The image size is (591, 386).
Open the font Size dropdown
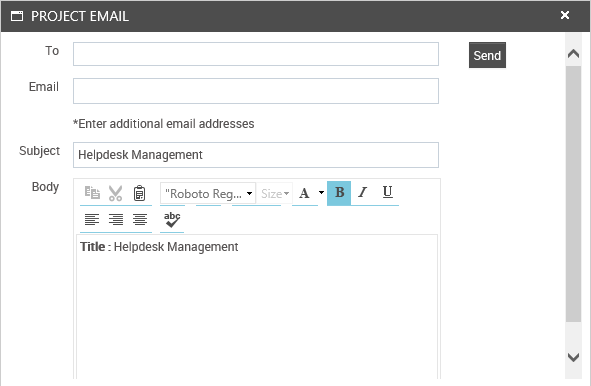[x=275, y=194]
